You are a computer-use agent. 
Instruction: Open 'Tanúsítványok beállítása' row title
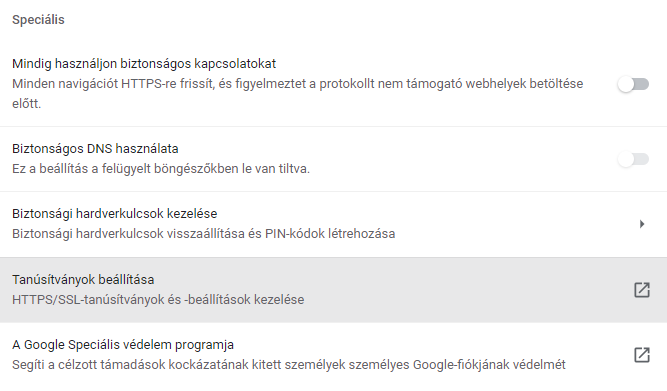tap(83, 280)
